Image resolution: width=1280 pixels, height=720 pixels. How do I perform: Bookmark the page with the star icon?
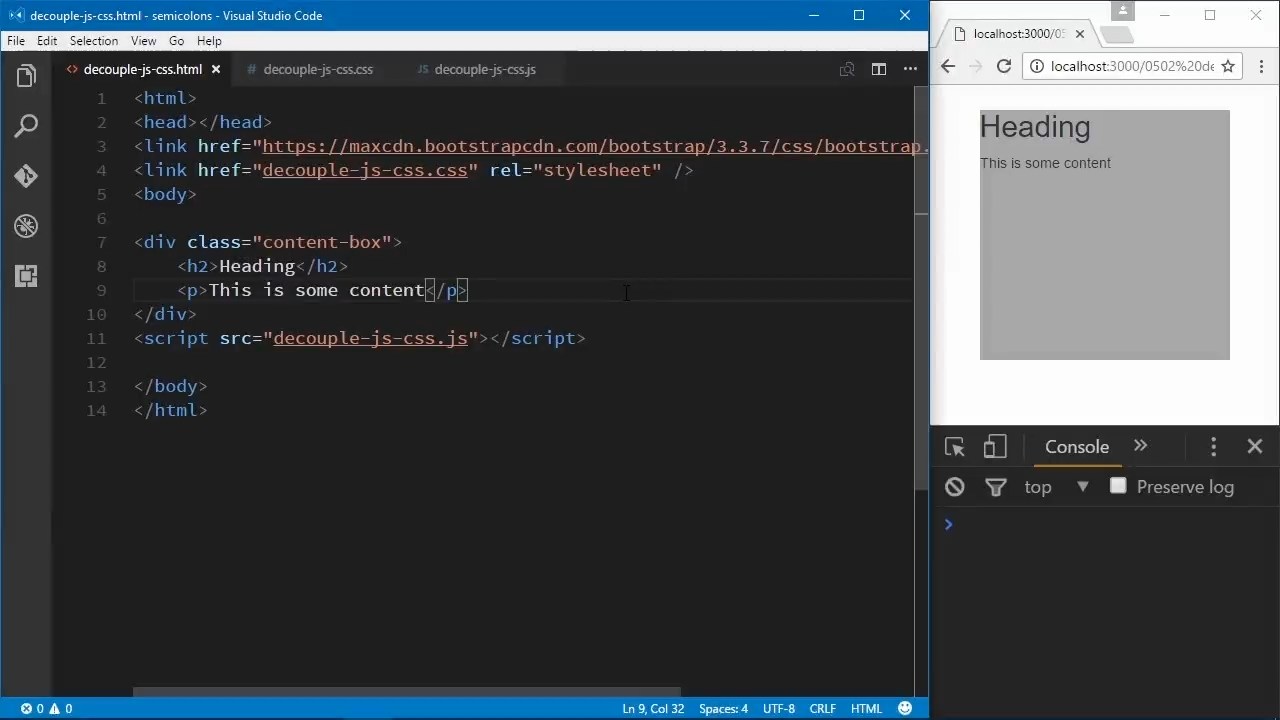click(1228, 66)
